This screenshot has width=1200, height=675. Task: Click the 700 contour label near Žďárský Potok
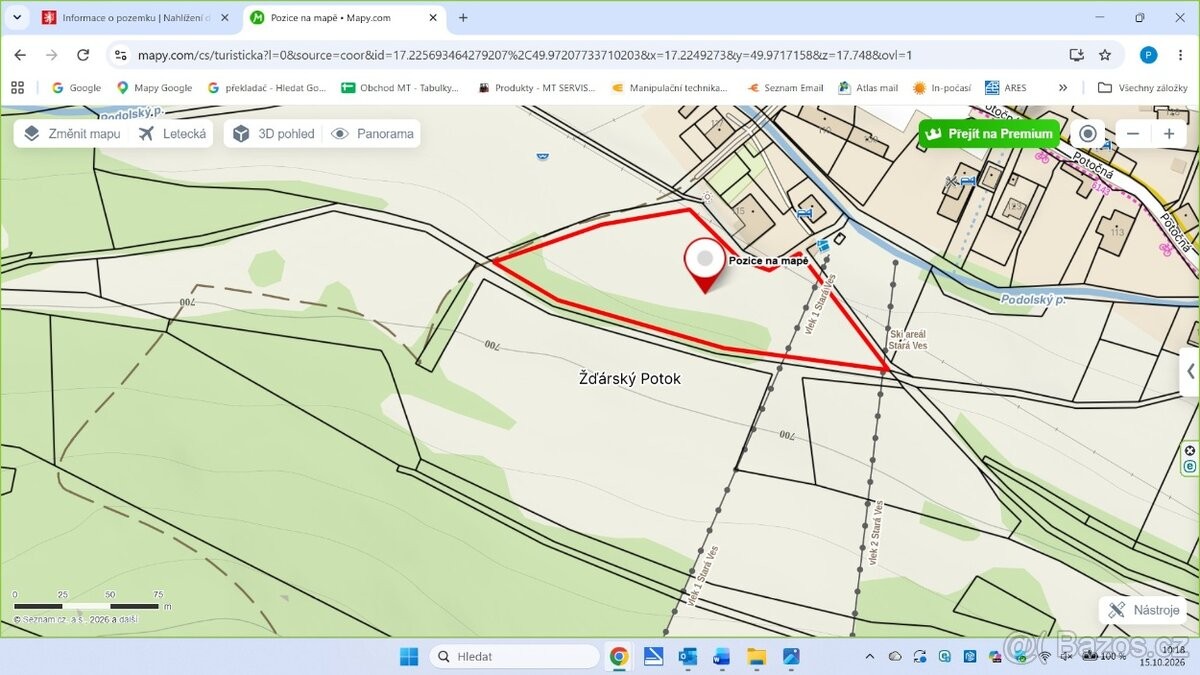click(491, 345)
